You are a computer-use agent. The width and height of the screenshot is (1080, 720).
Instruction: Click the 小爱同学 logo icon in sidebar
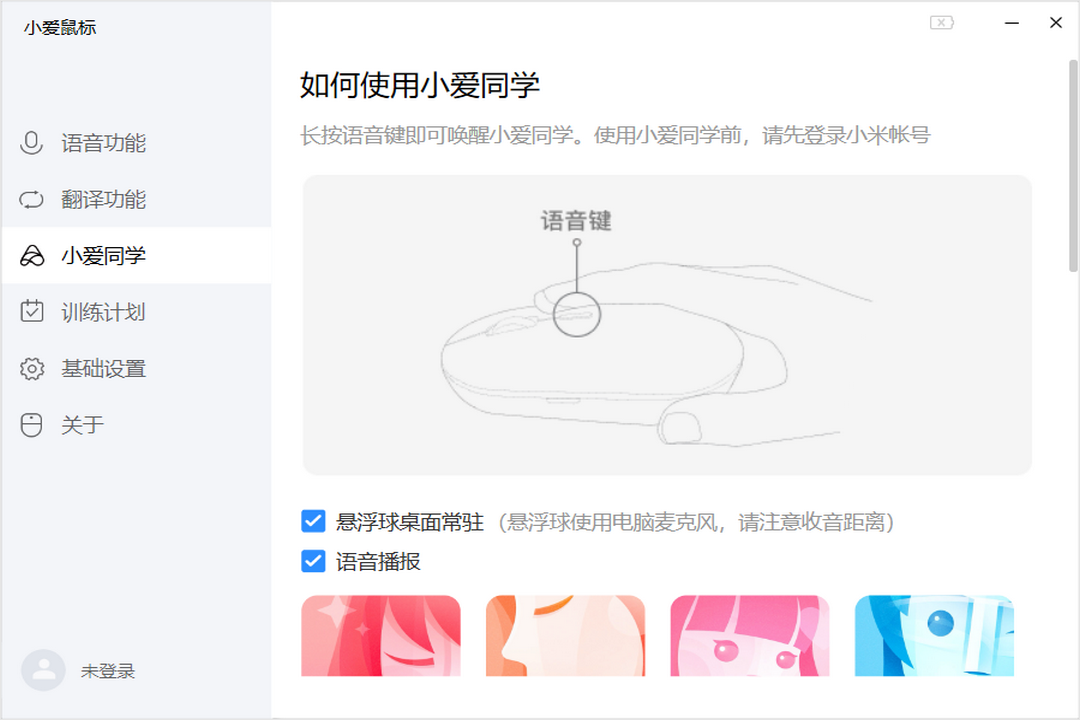[32, 256]
